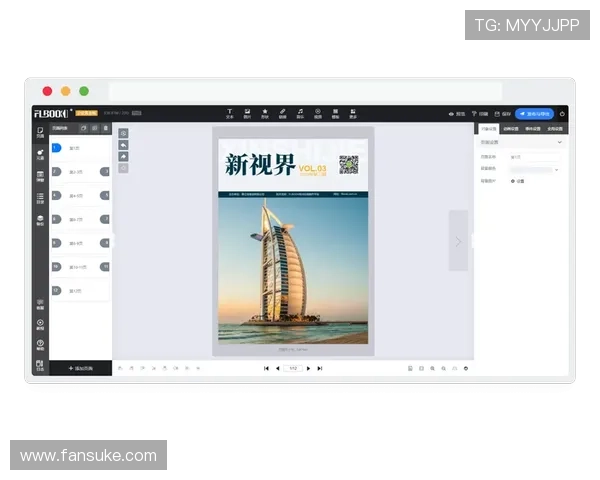Screen dimensions: 600x480
Task: Jump to last page
Action: (320, 368)
